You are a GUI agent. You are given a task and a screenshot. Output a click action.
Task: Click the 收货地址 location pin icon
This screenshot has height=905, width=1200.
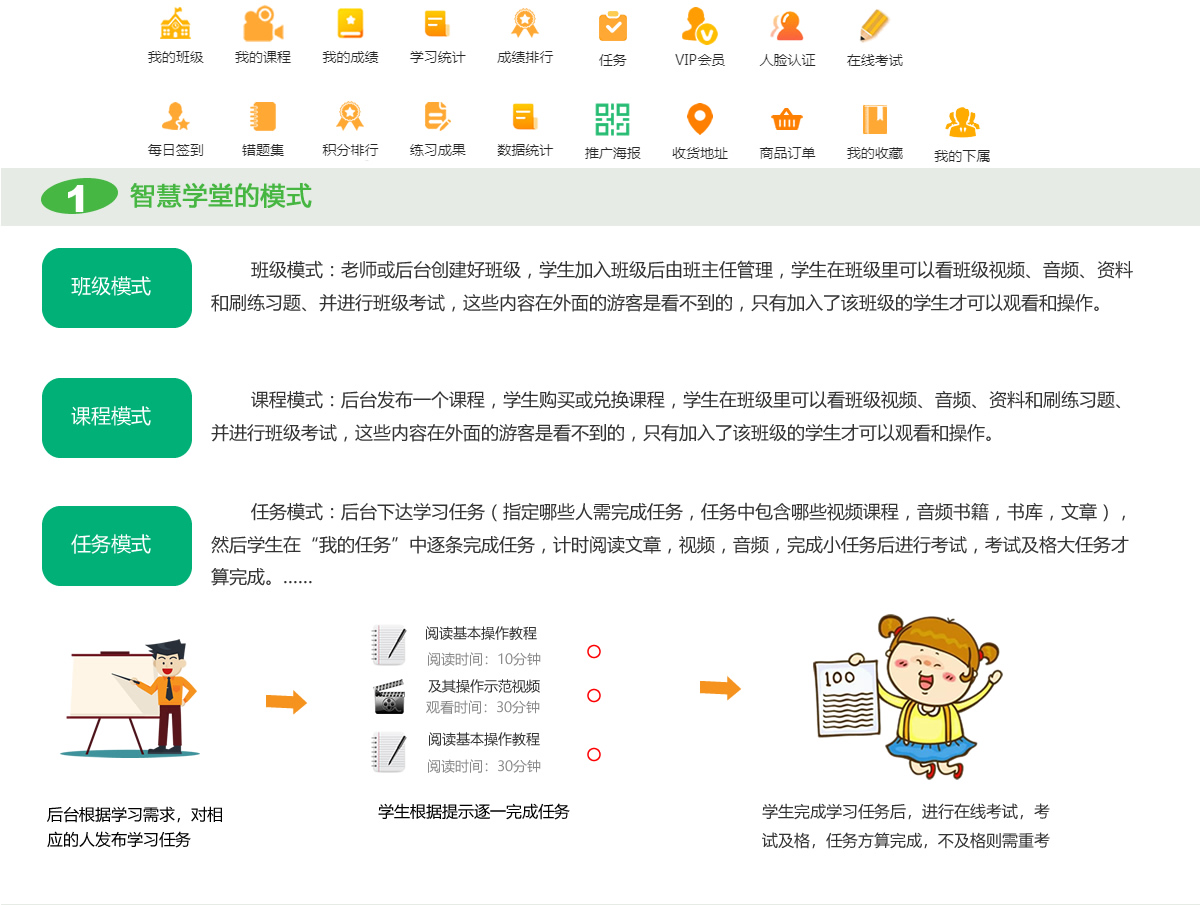click(699, 119)
